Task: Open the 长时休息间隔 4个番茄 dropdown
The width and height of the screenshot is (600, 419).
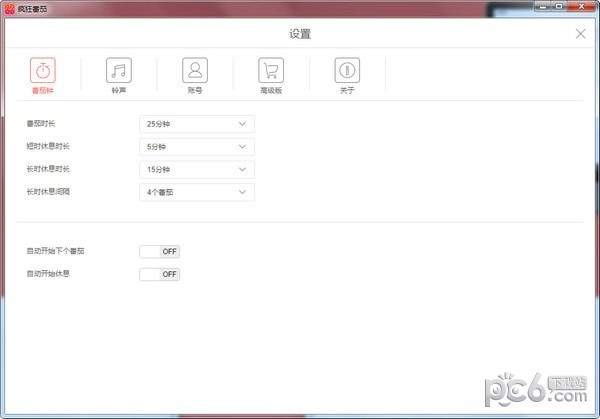Action: pyautogui.click(x=197, y=192)
